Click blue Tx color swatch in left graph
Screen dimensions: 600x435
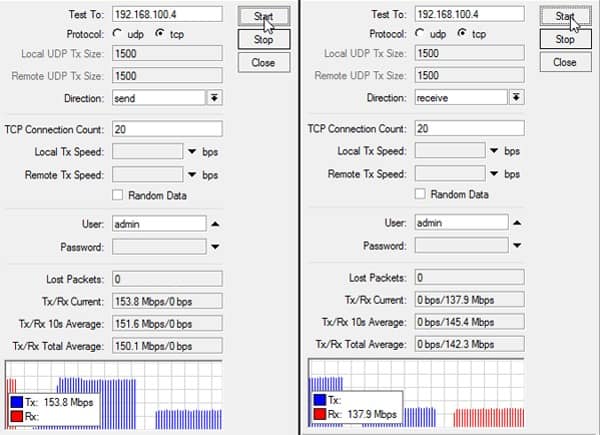pos(17,402)
